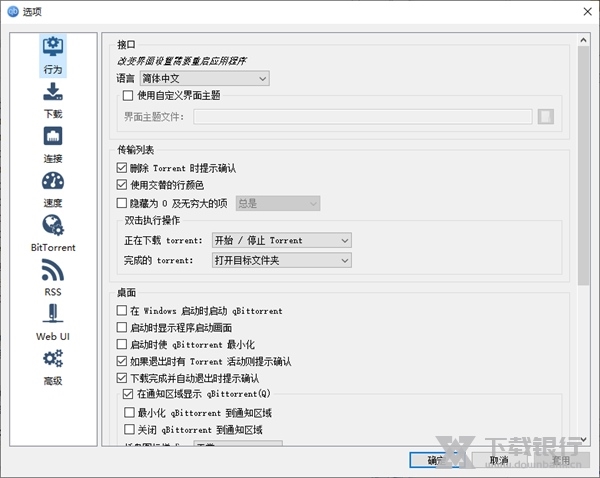Screen dimensions: 600x478
Task: Select the 连接 tab label
Action: 53,158
